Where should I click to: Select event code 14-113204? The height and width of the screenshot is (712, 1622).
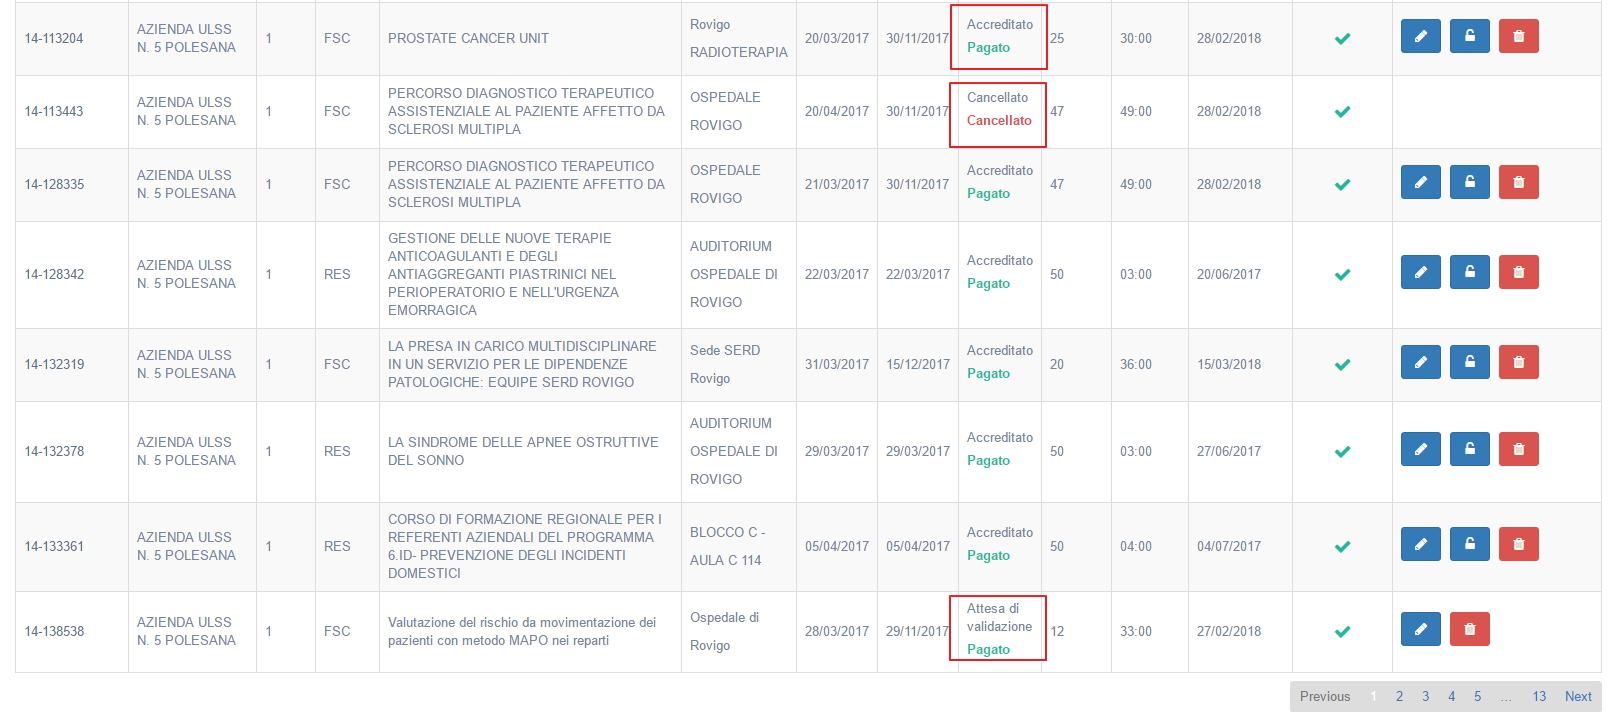(54, 39)
